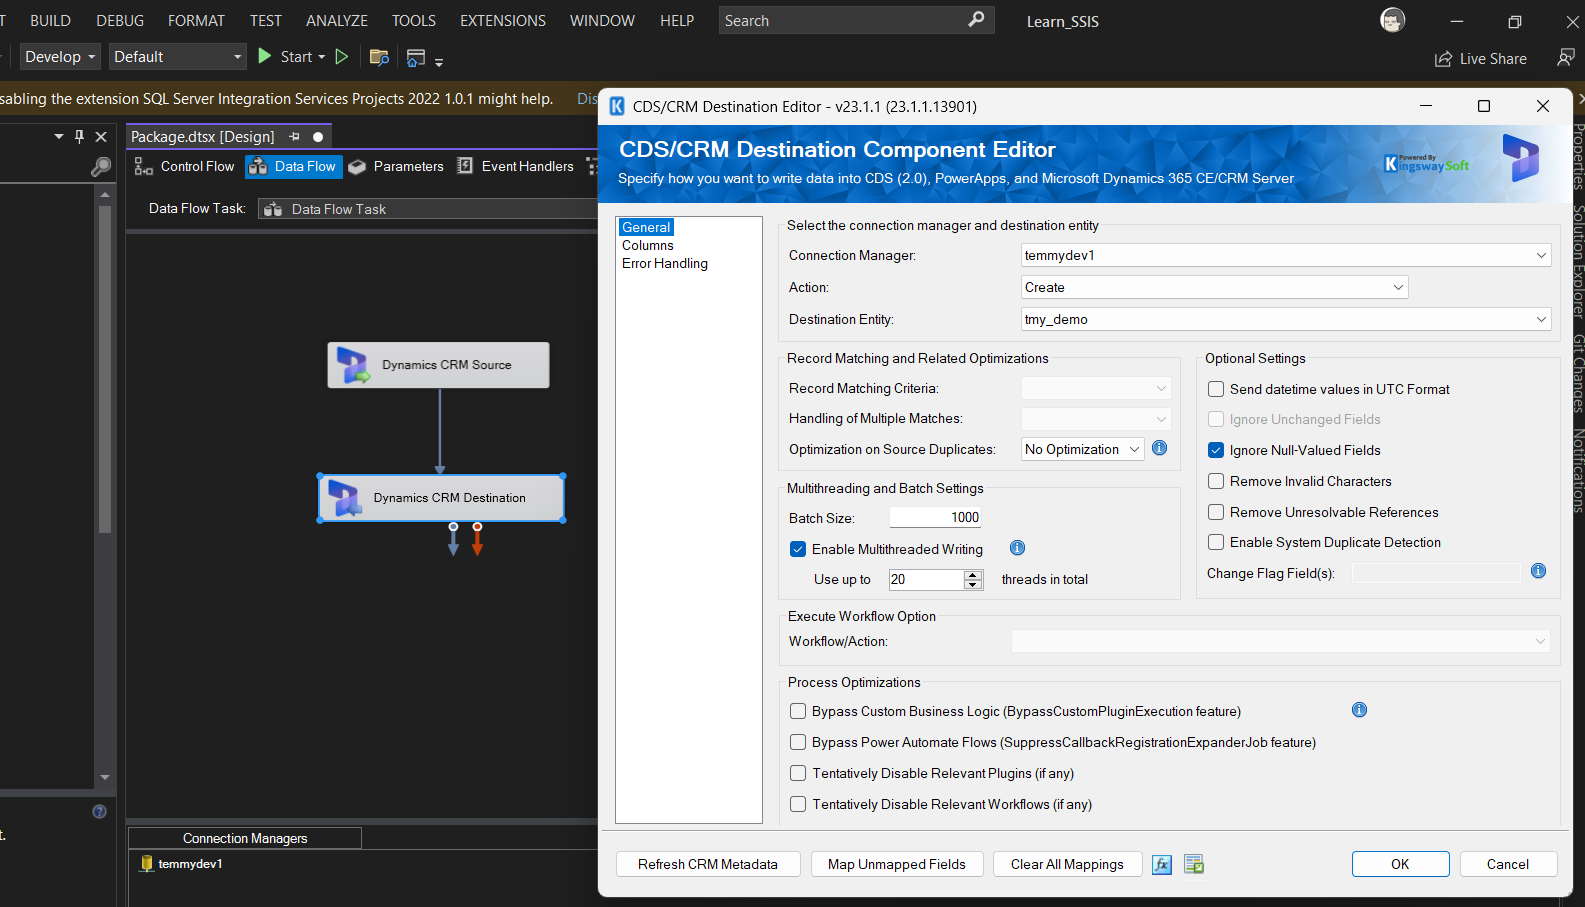
Task: Decrease thread count with down spinner
Action: coord(973,584)
